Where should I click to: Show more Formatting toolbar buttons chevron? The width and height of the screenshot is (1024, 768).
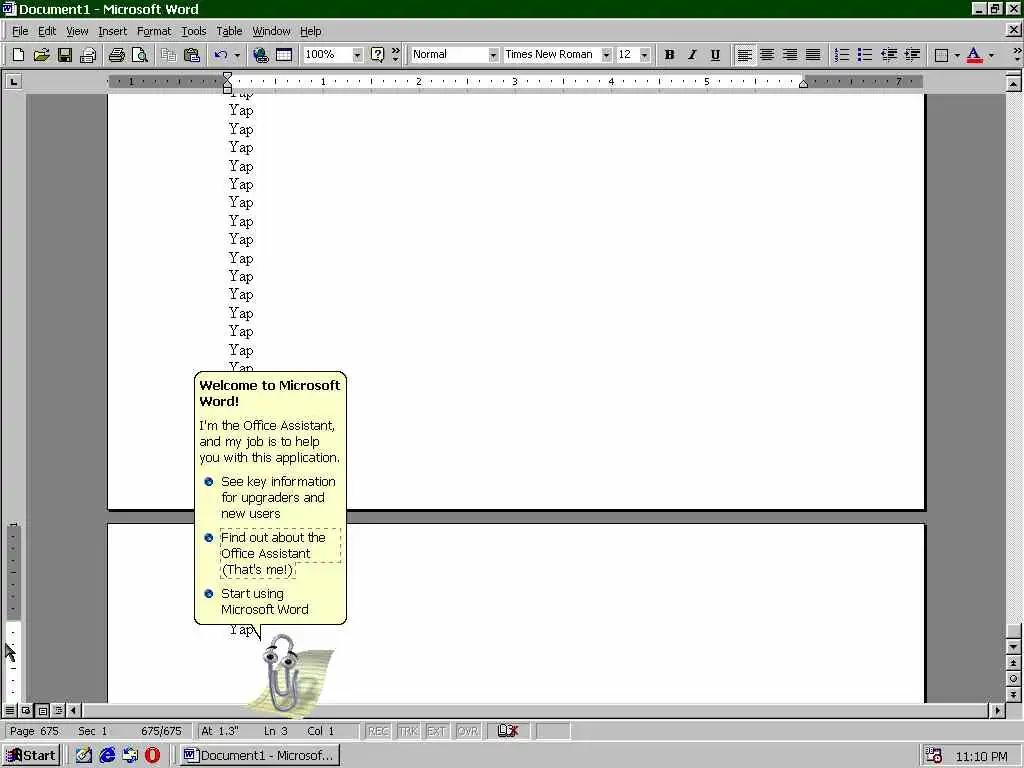coord(1017,55)
